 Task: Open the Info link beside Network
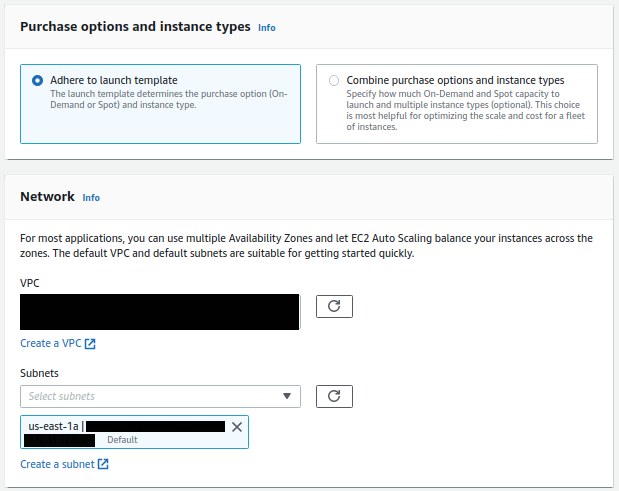[91, 198]
